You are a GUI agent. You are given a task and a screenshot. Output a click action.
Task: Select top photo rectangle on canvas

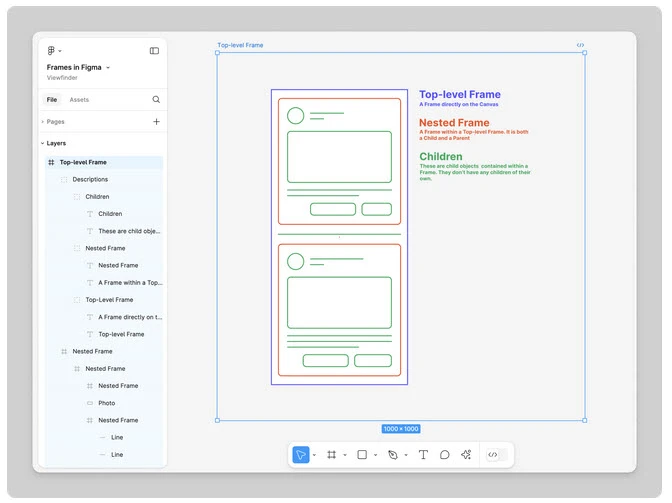coord(339,157)
